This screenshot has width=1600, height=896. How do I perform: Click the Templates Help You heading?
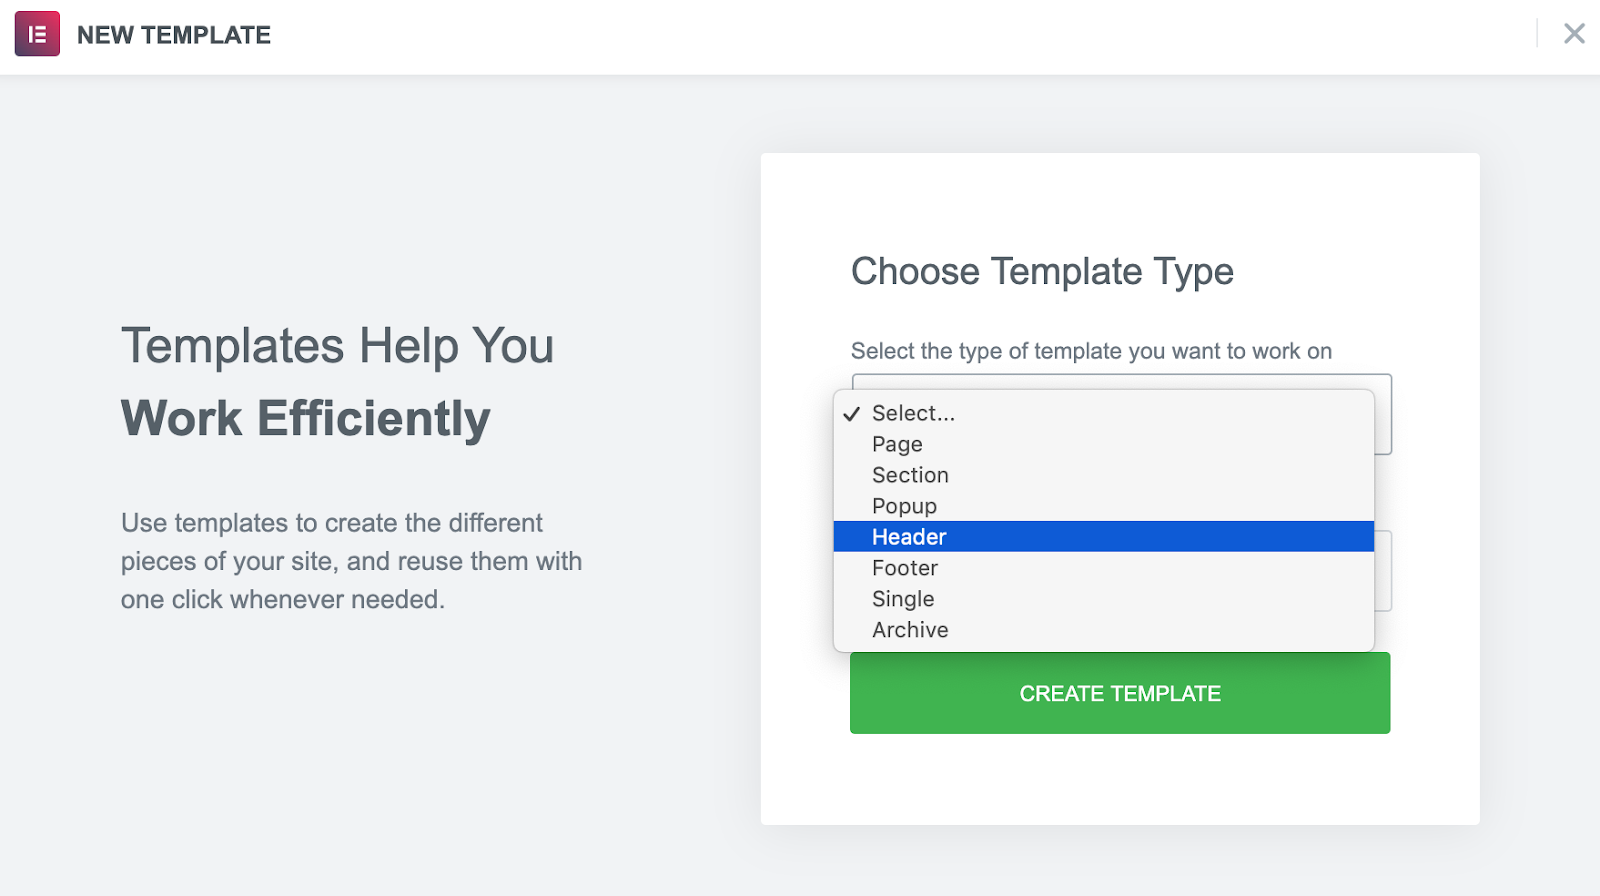tap(337, 346)
